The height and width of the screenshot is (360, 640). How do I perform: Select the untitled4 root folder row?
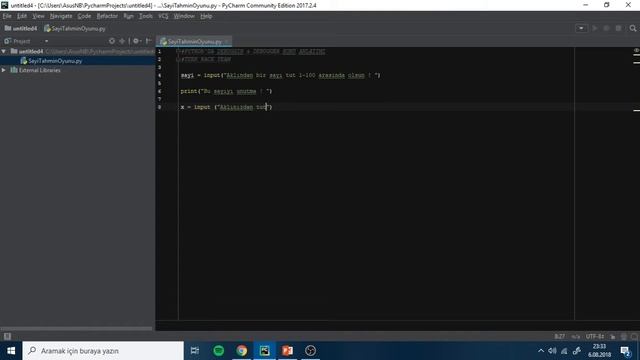(78, 51)
